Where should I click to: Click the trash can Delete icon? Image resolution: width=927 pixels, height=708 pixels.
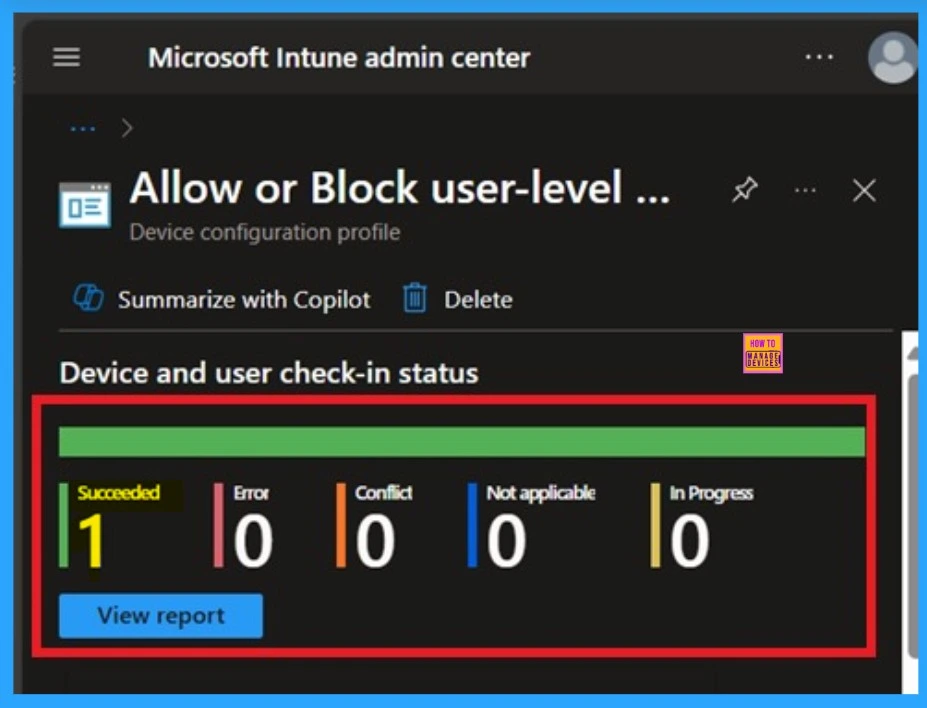coord(414,298)
